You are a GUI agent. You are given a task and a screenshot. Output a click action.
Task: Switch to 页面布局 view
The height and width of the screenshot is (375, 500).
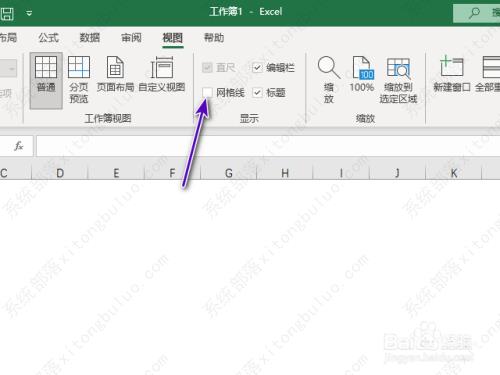pos(115,74)
